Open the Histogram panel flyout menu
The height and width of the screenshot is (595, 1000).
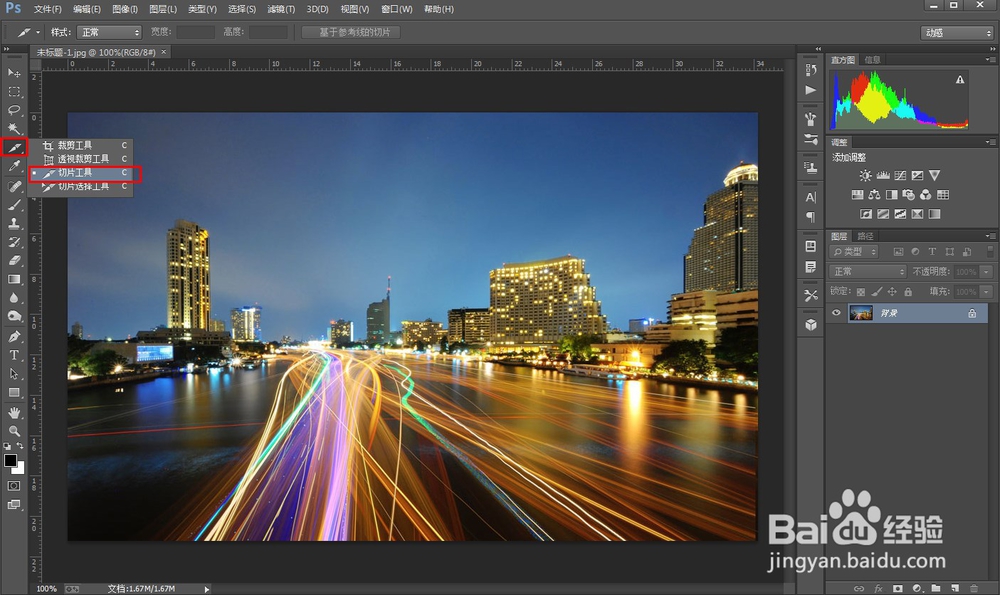tap(990, 59)
